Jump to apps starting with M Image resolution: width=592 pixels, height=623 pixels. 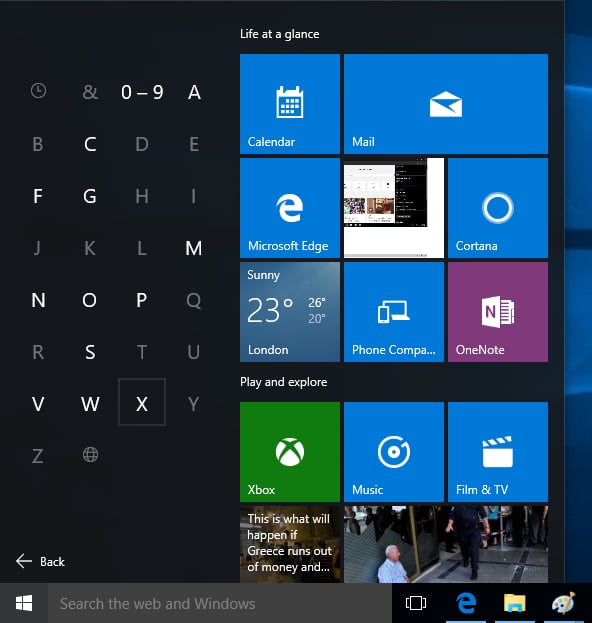tap(194, 248)
